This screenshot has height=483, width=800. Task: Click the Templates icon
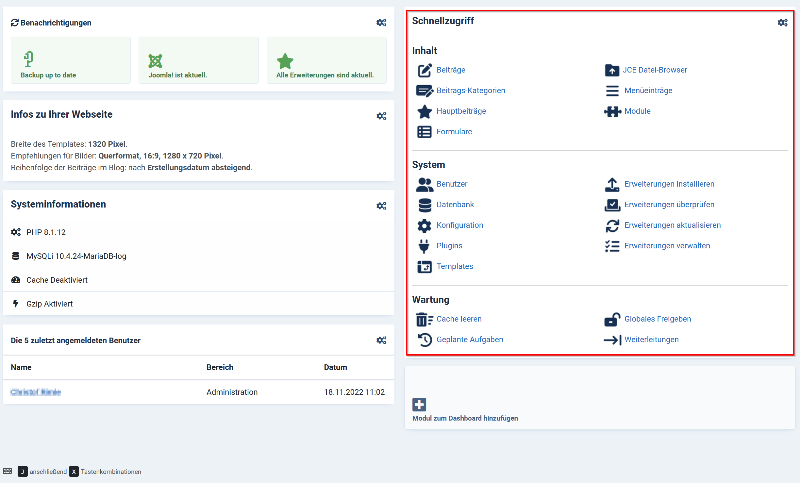(424, 267)
